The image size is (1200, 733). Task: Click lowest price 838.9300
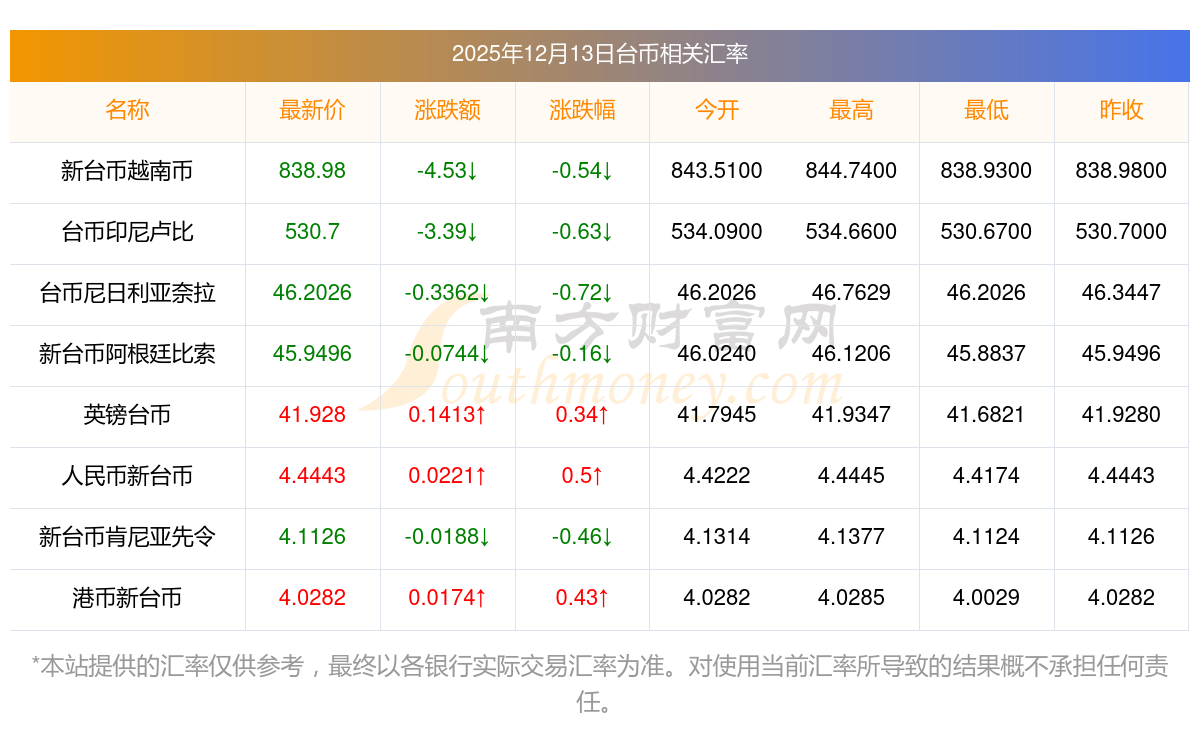coord(986,171)
